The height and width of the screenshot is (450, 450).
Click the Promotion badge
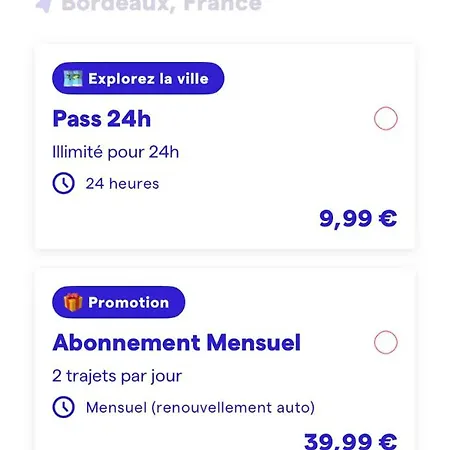[118, 302]
